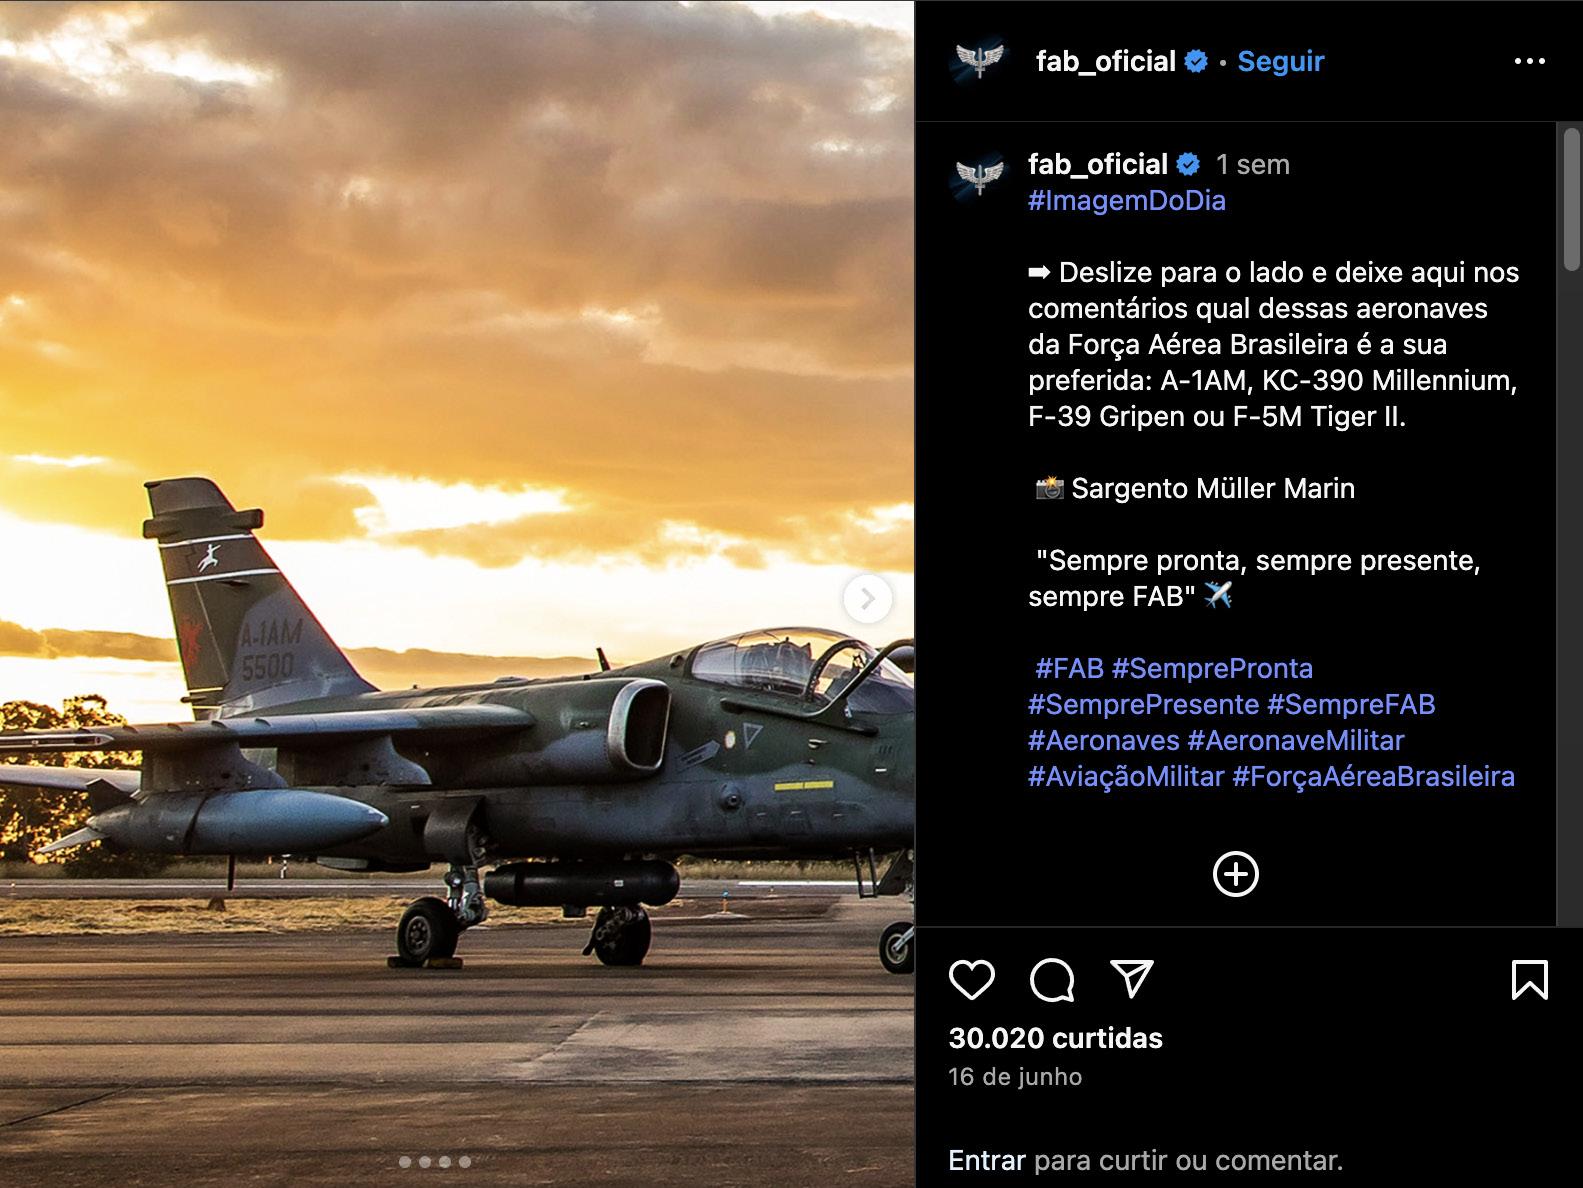Select the second carousel dot indicator

point(425,1162)
